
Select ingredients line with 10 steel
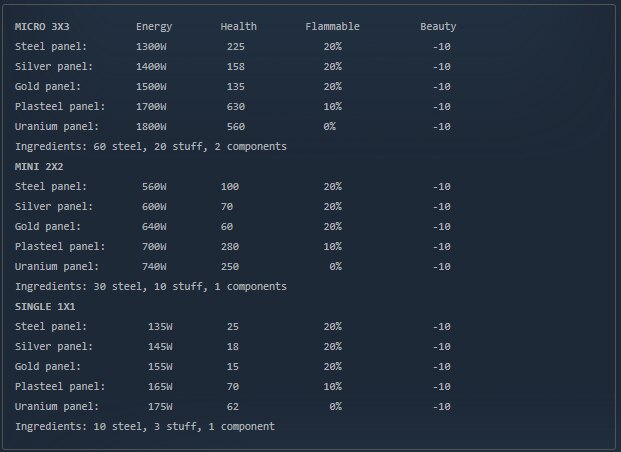tap(145, 427)
